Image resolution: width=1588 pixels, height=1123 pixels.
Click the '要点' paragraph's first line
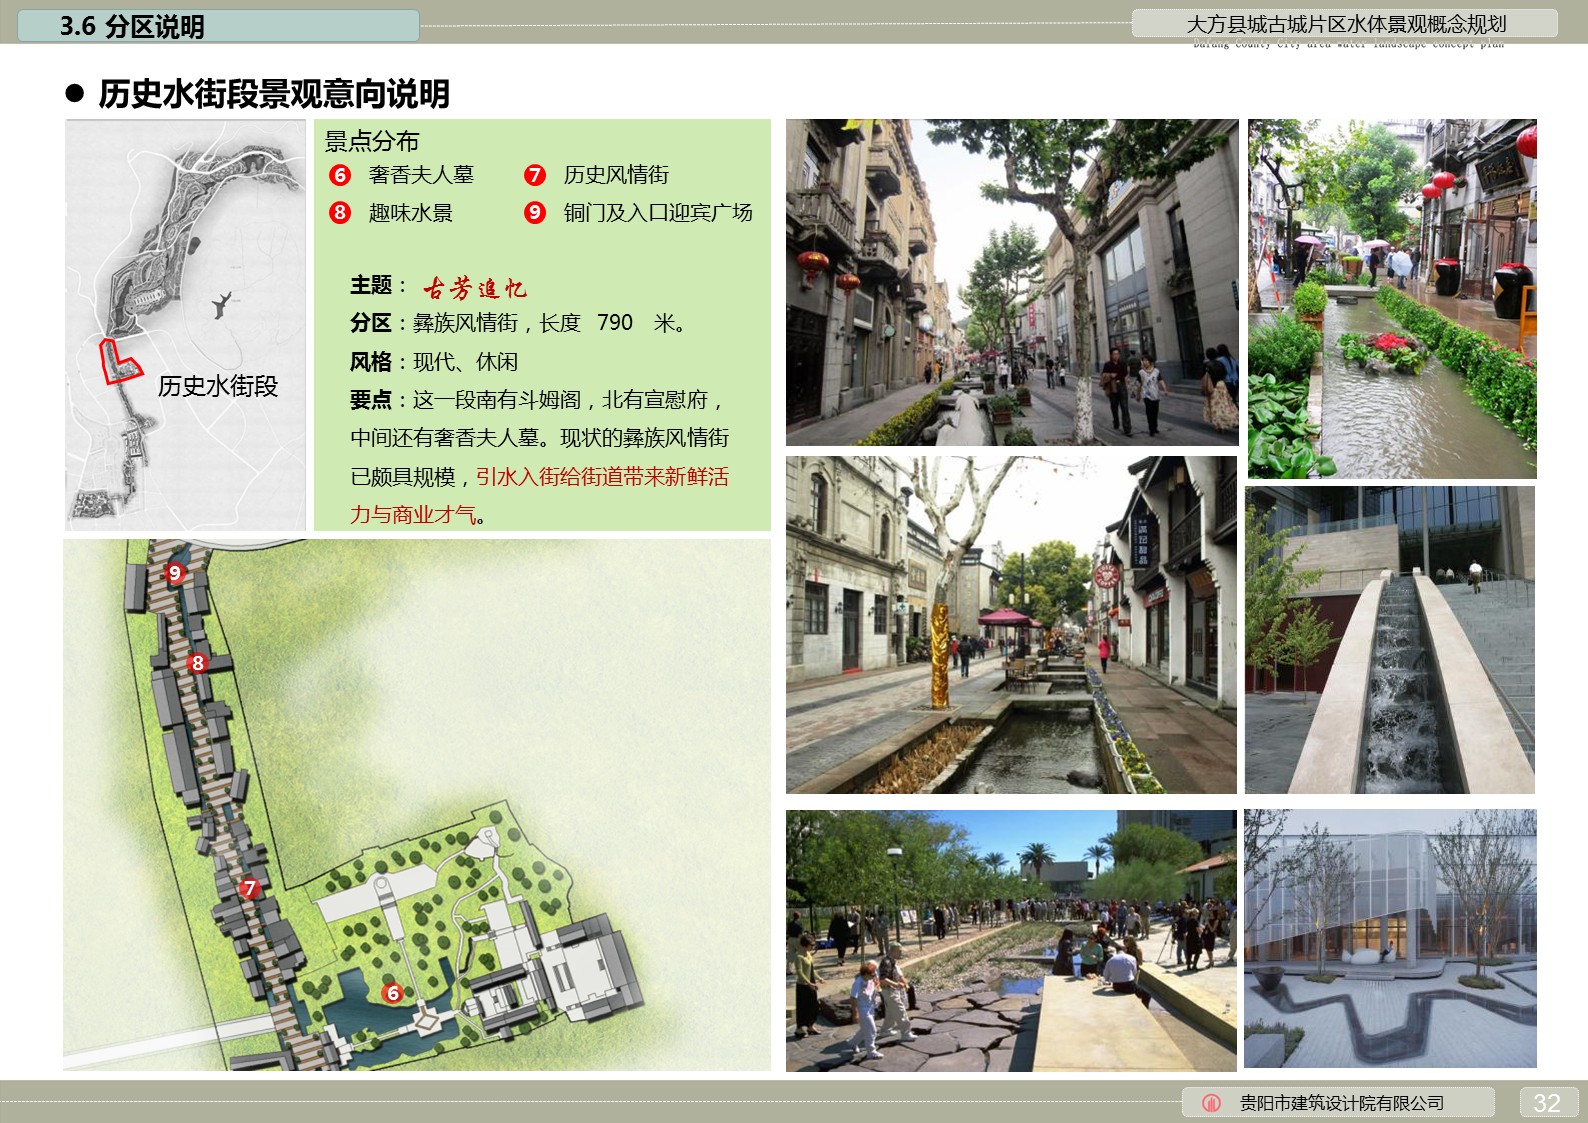pos(536,400)
